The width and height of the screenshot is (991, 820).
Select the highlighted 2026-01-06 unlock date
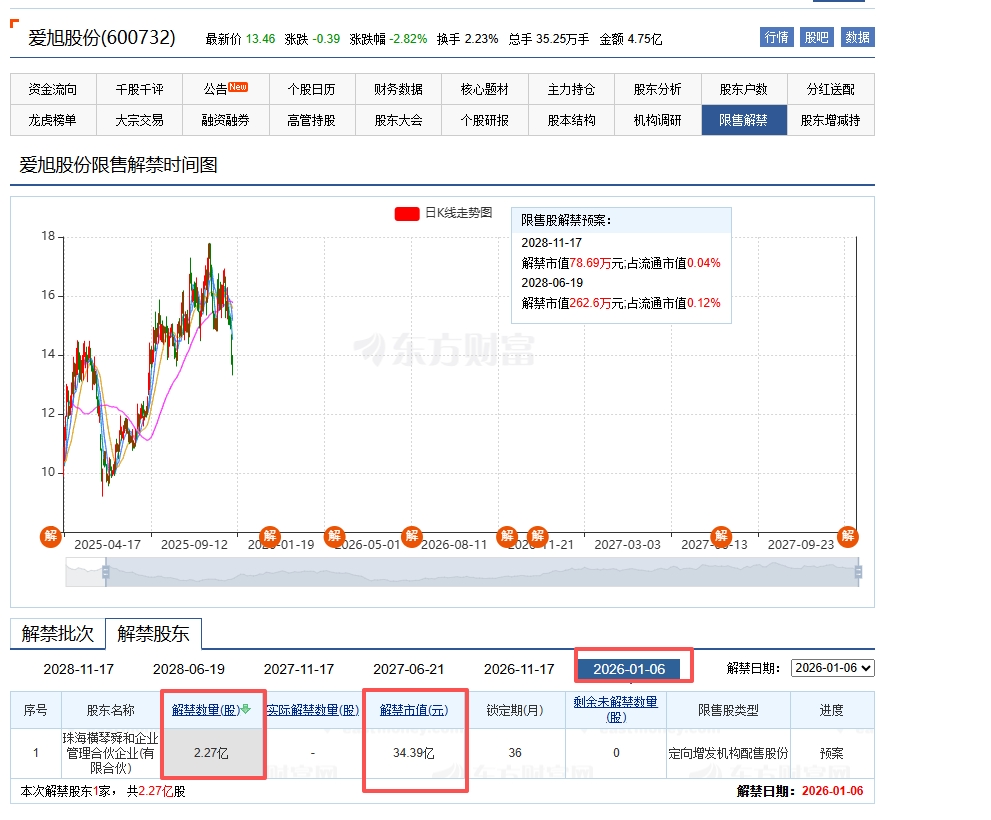point(629,669)
